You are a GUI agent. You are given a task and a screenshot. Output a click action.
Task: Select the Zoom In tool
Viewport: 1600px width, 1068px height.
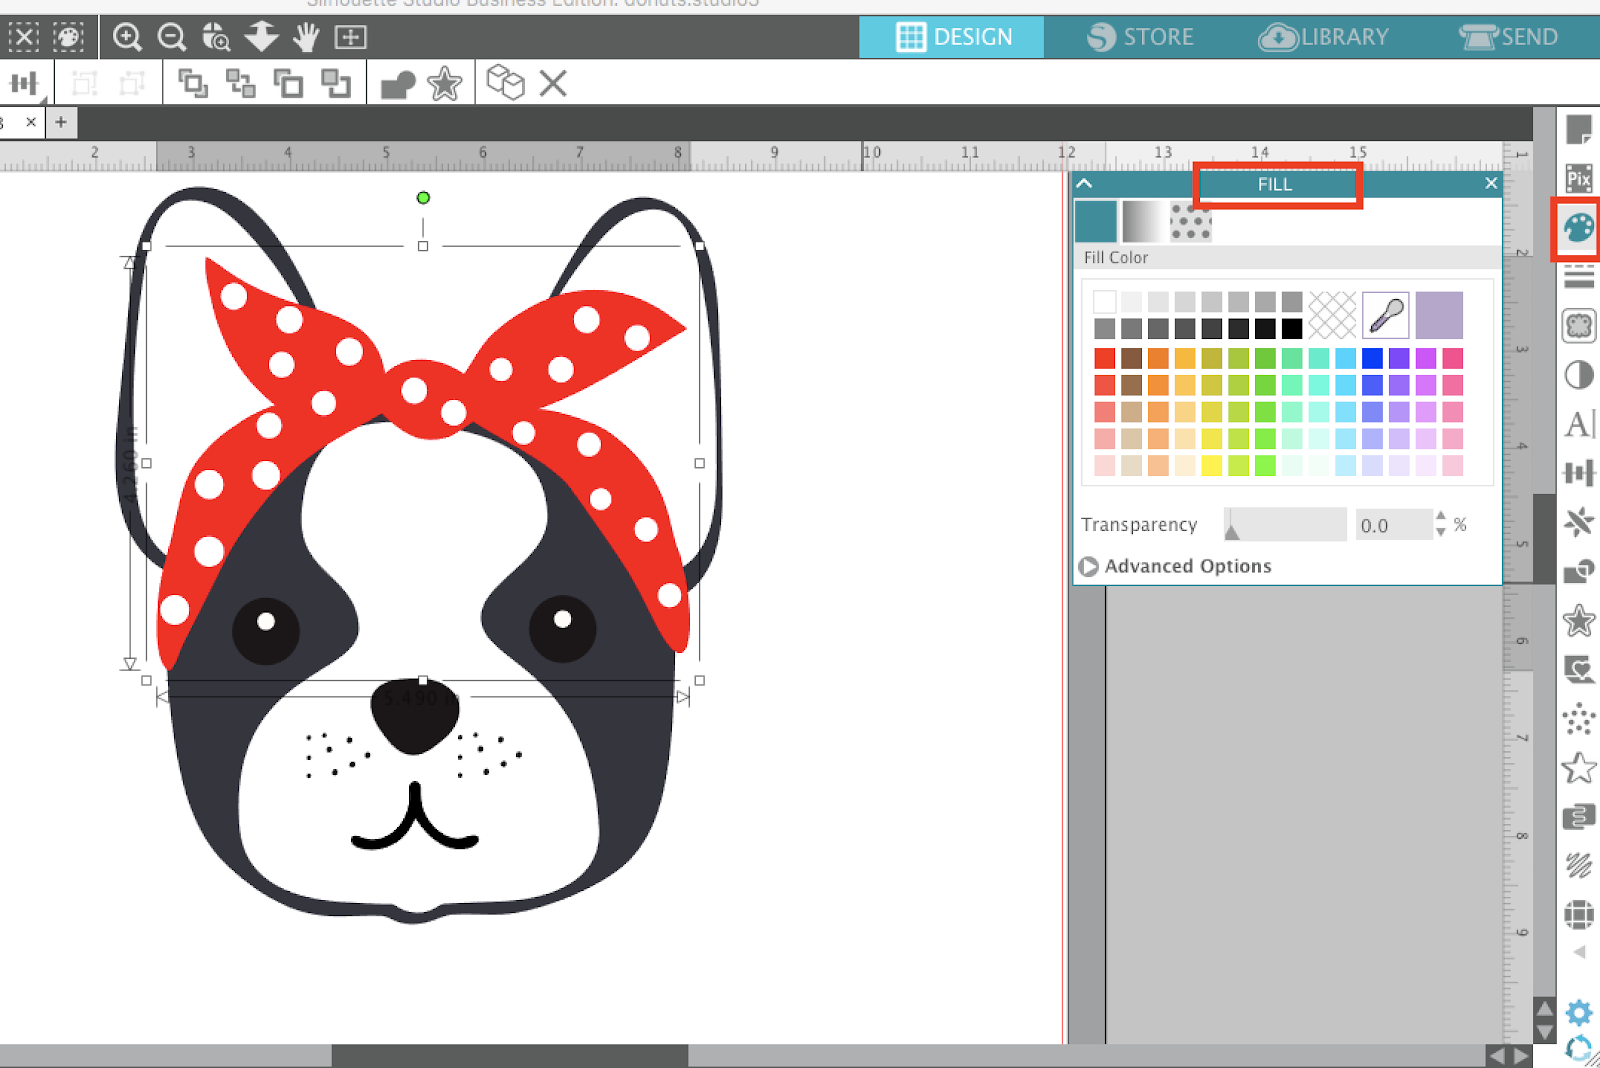click(x=127, y=37)
